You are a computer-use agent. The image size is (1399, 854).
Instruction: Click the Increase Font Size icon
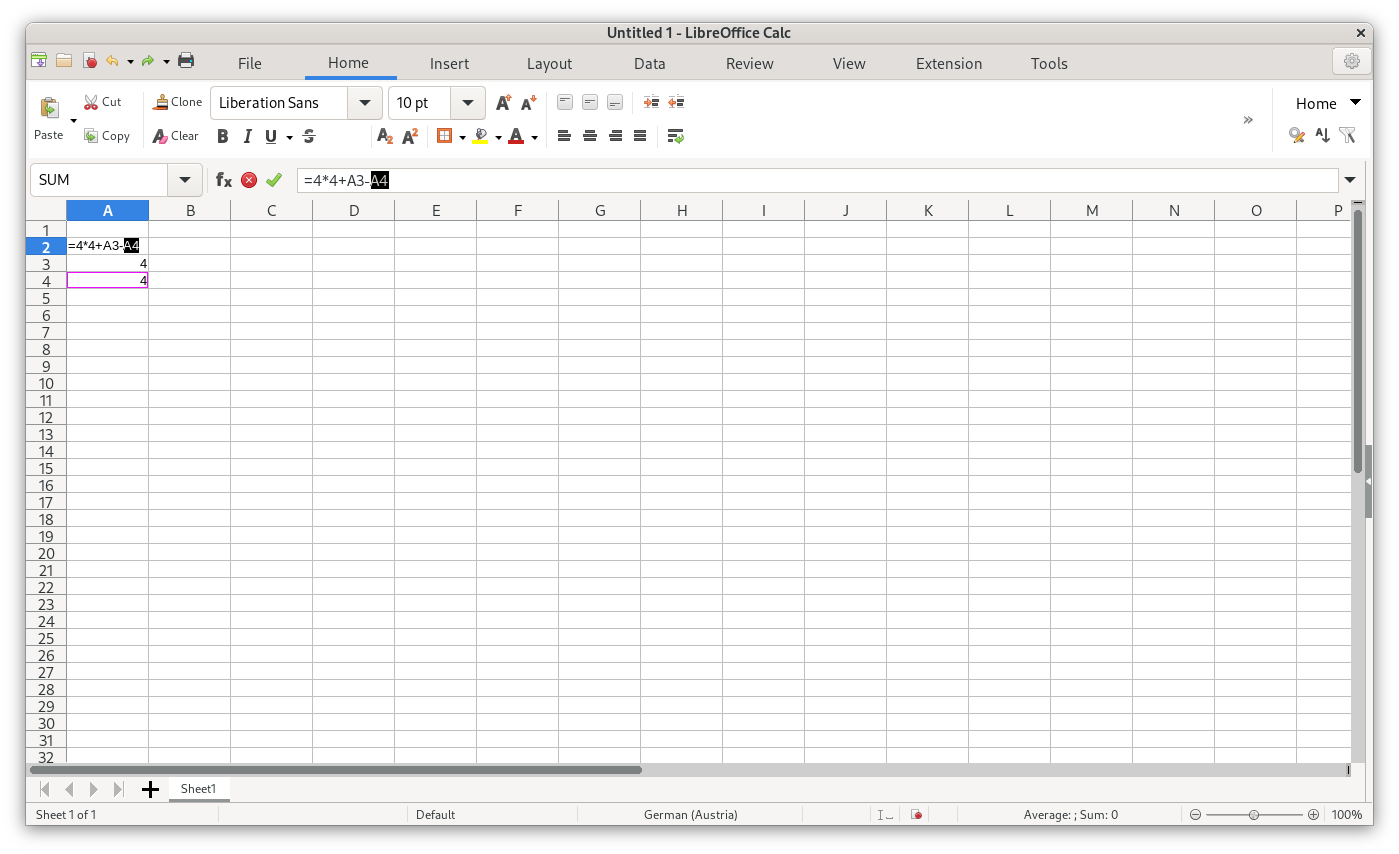(504, 102)
